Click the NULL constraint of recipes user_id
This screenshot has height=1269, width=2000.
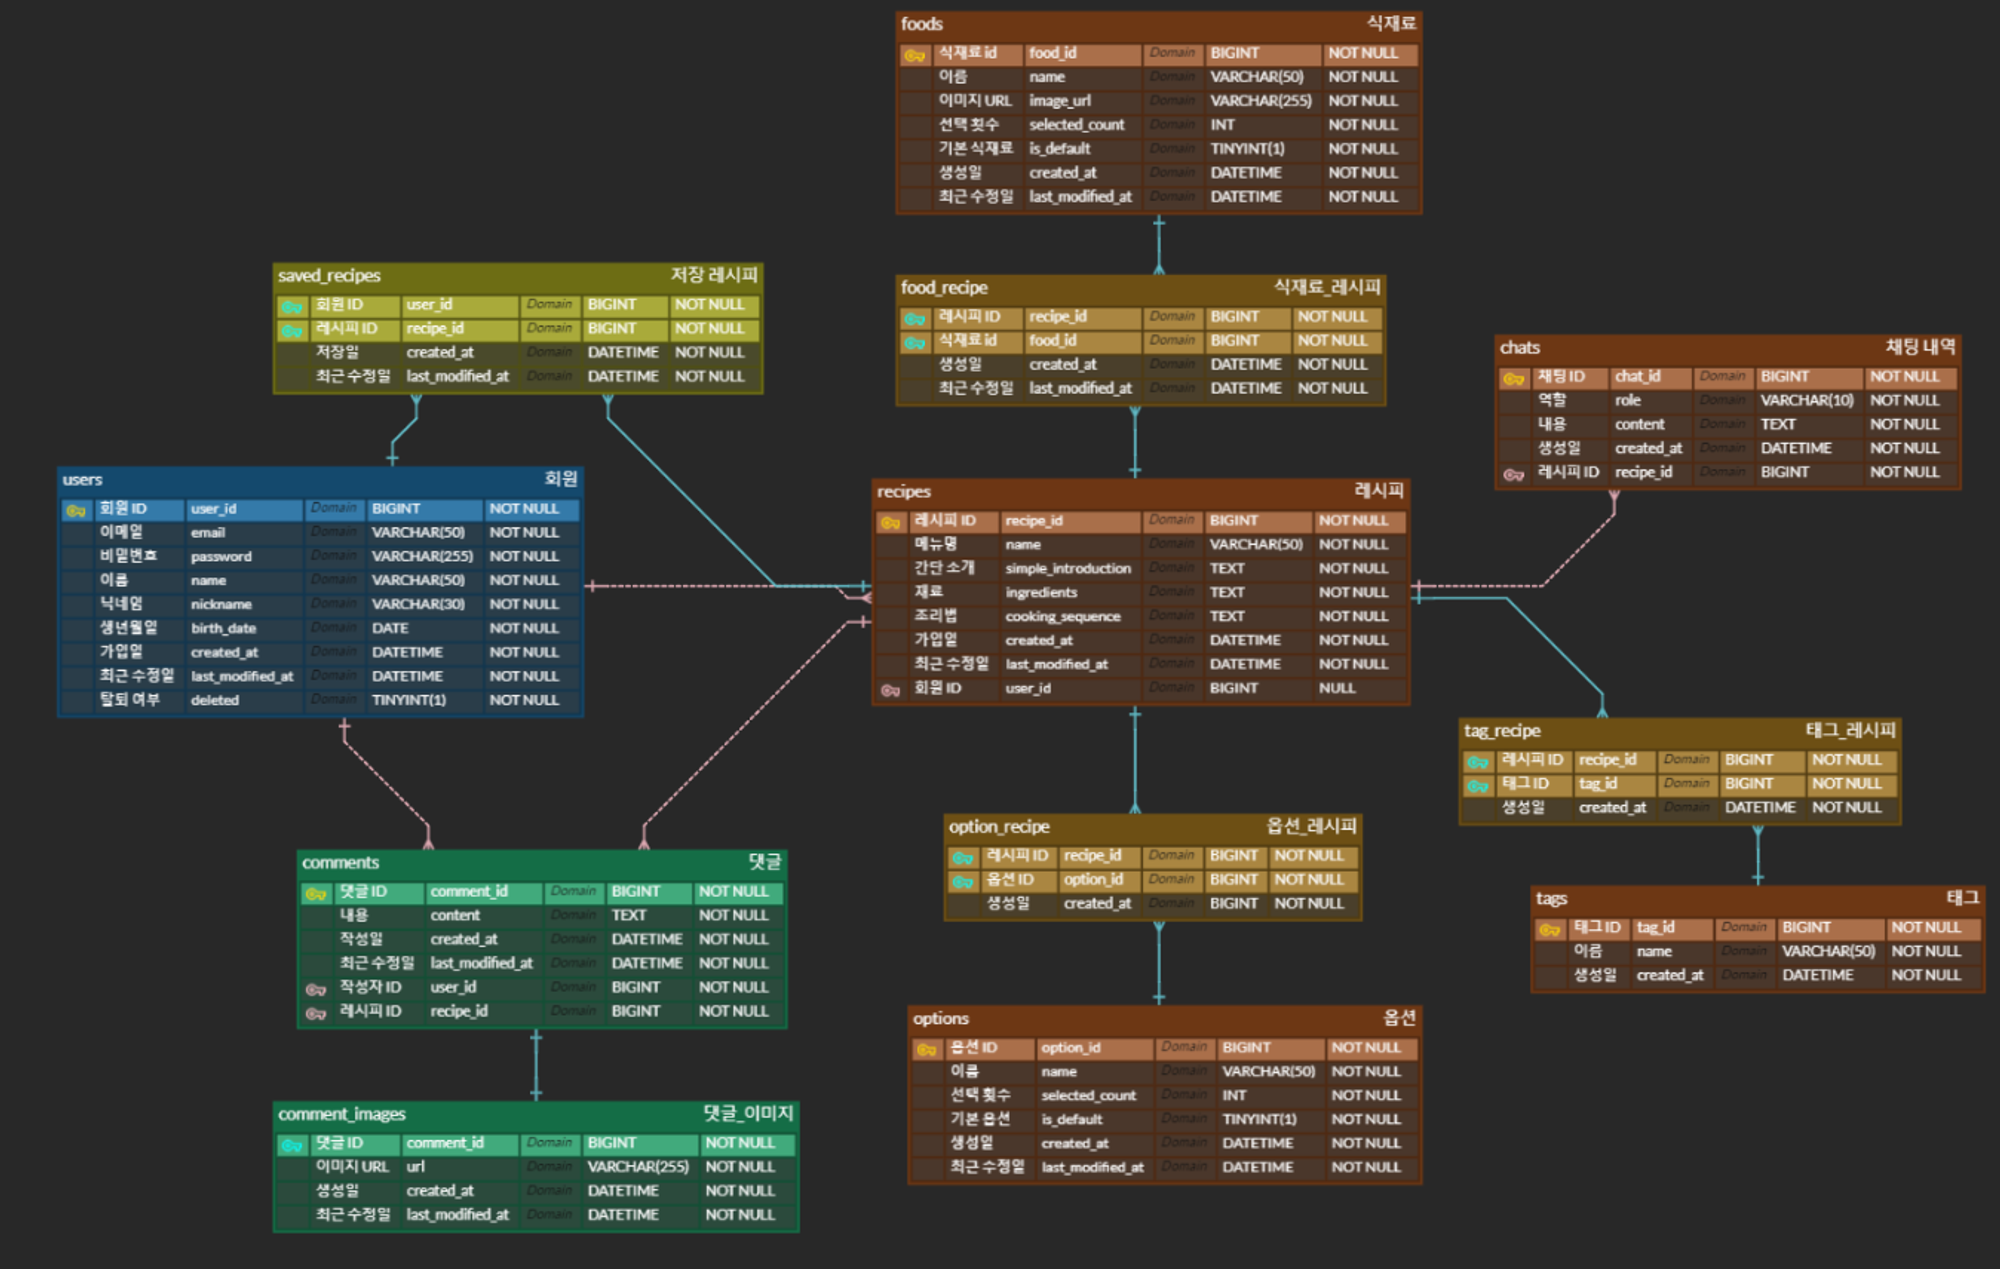tap(1336, 689)
